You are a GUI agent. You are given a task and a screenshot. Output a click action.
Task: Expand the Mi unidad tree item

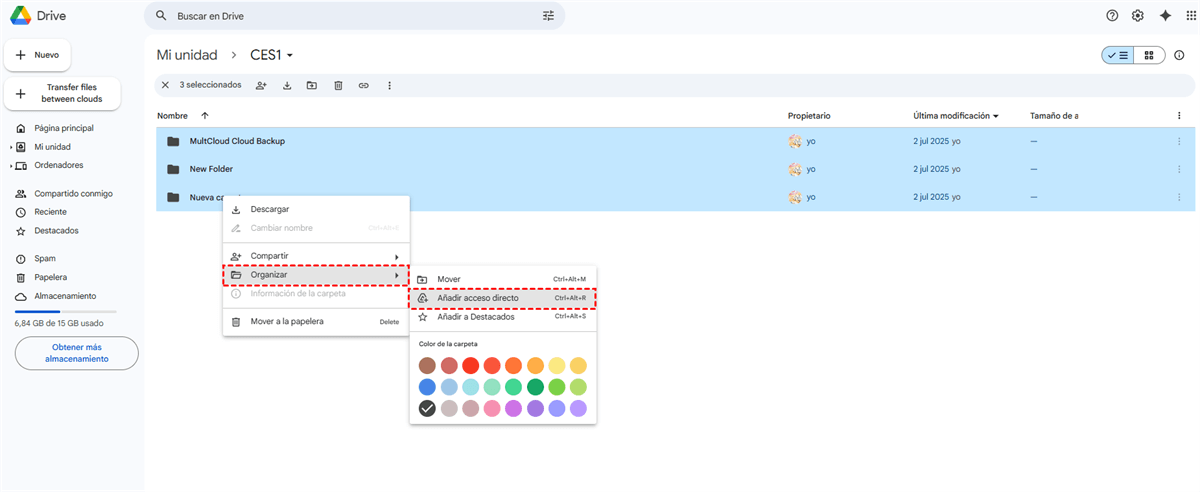[x=11, y=147]
